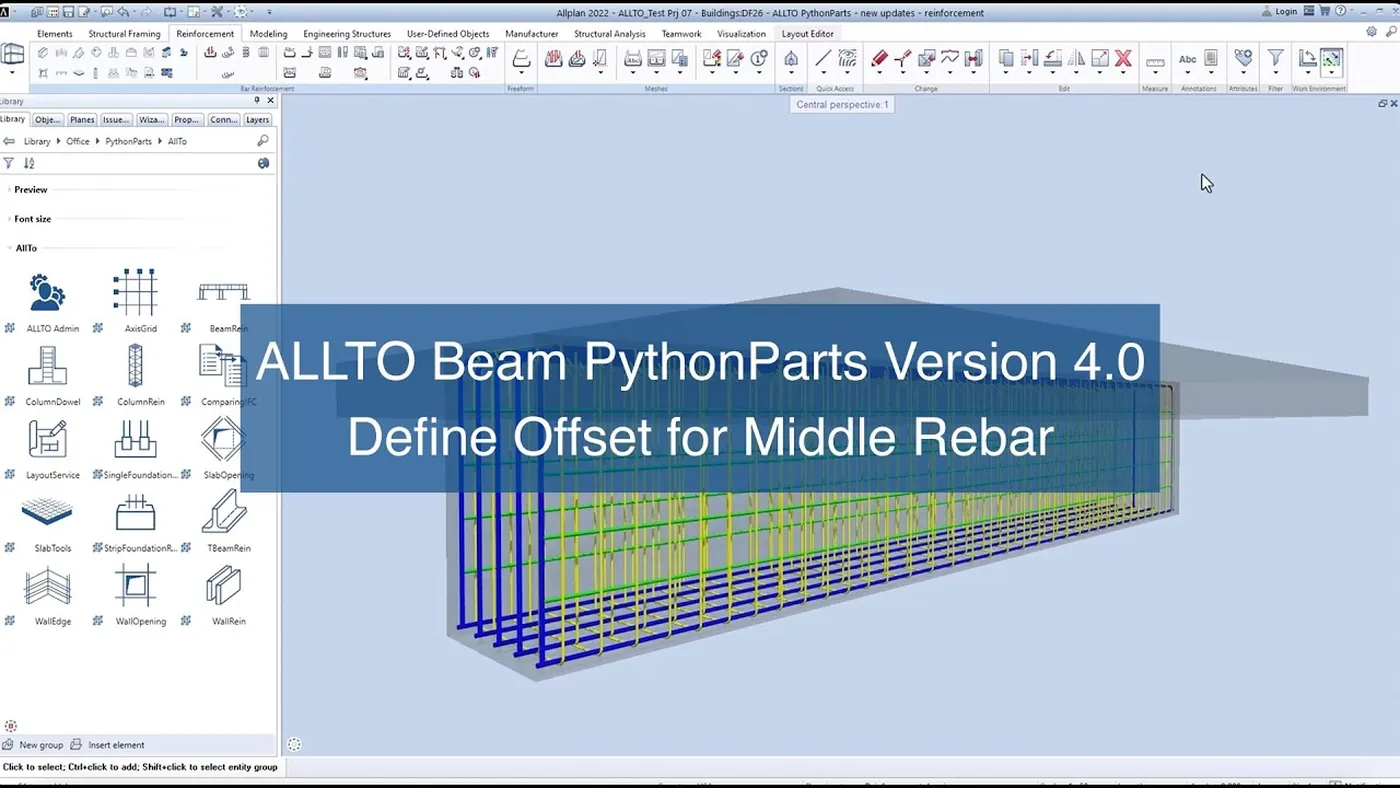Click the Sections tool icon
Screen dimensions: 1400x788
point(791,59)
